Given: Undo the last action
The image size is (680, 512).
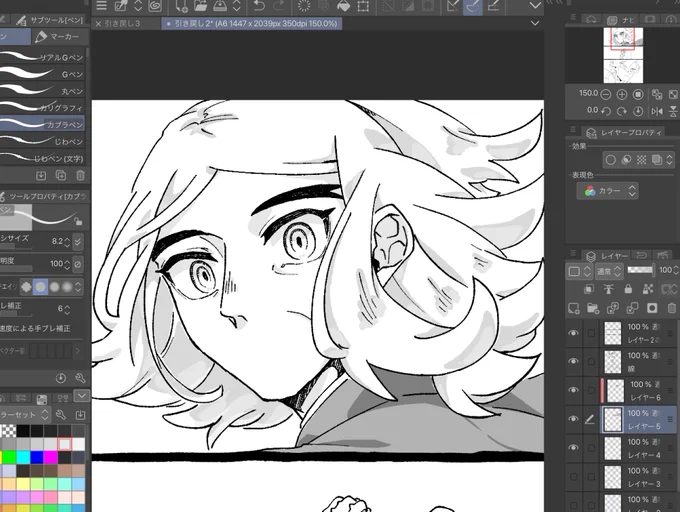Looking at the screenshot, I should pyautogui.click(x=259, y=5).
